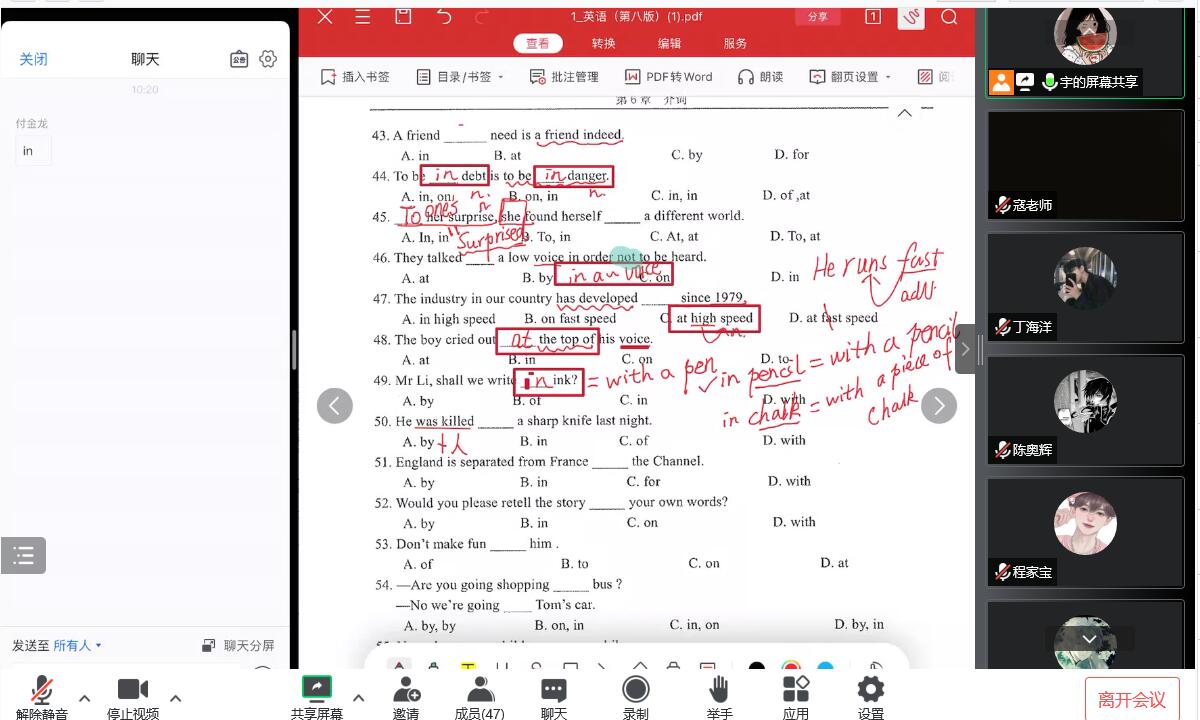Switch to the 服务 tab
The width and height of the screenshot is (1200, 720).
[x=735, y=43]
